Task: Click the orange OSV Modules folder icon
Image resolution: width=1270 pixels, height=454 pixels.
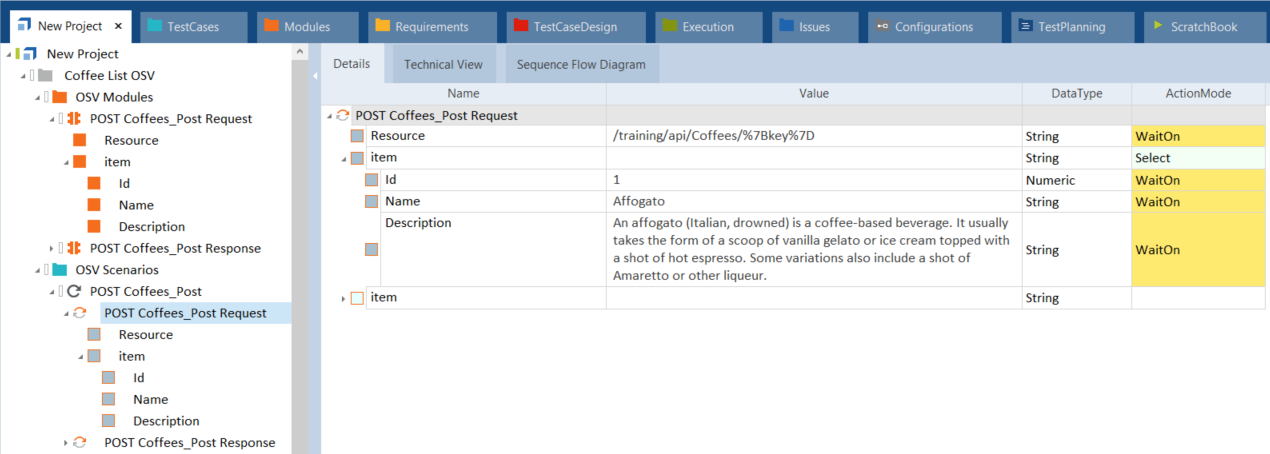Action: pos(59,97)
